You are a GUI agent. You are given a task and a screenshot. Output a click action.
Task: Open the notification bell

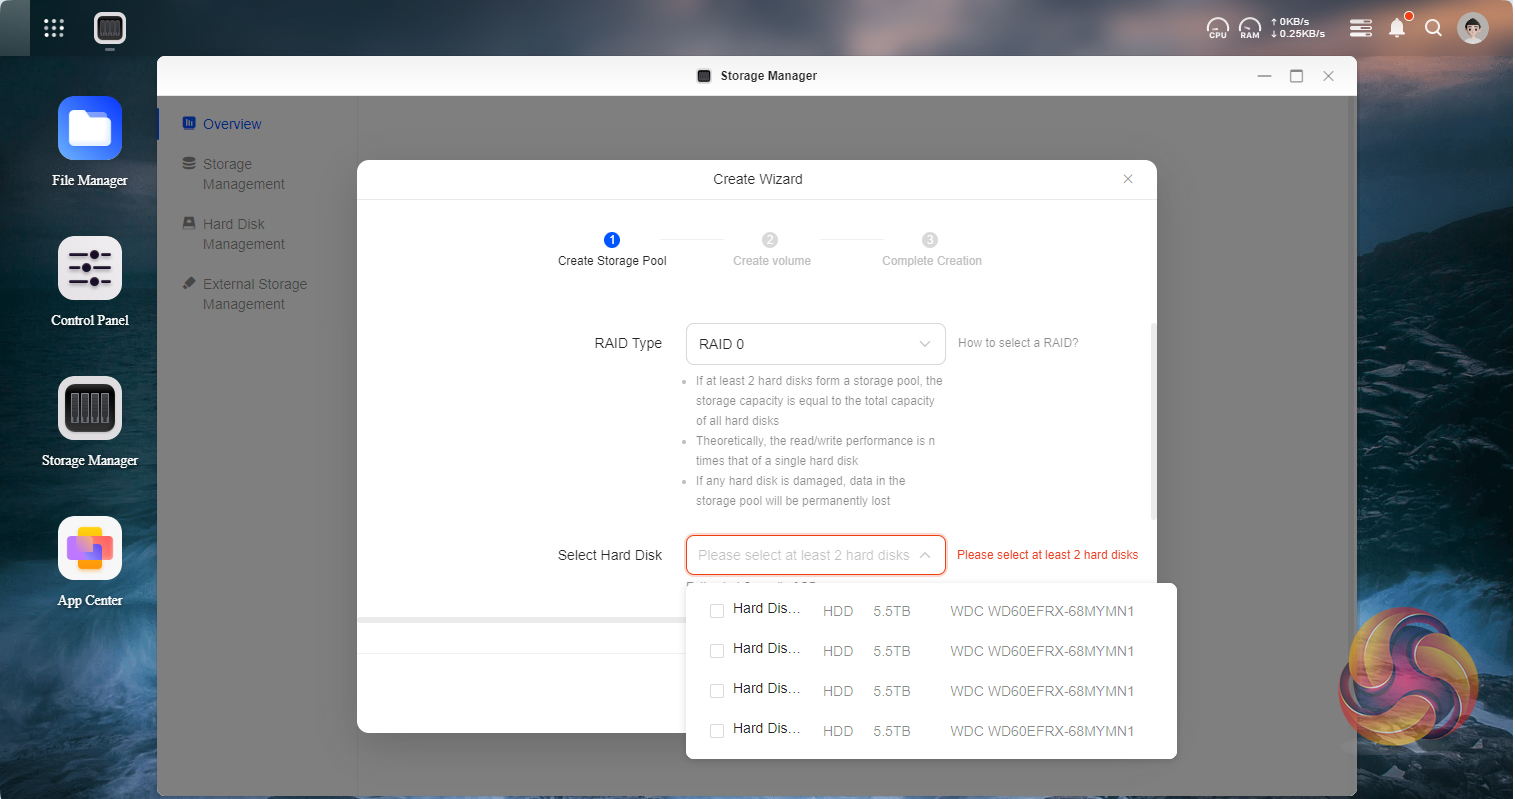point(1398,27)
